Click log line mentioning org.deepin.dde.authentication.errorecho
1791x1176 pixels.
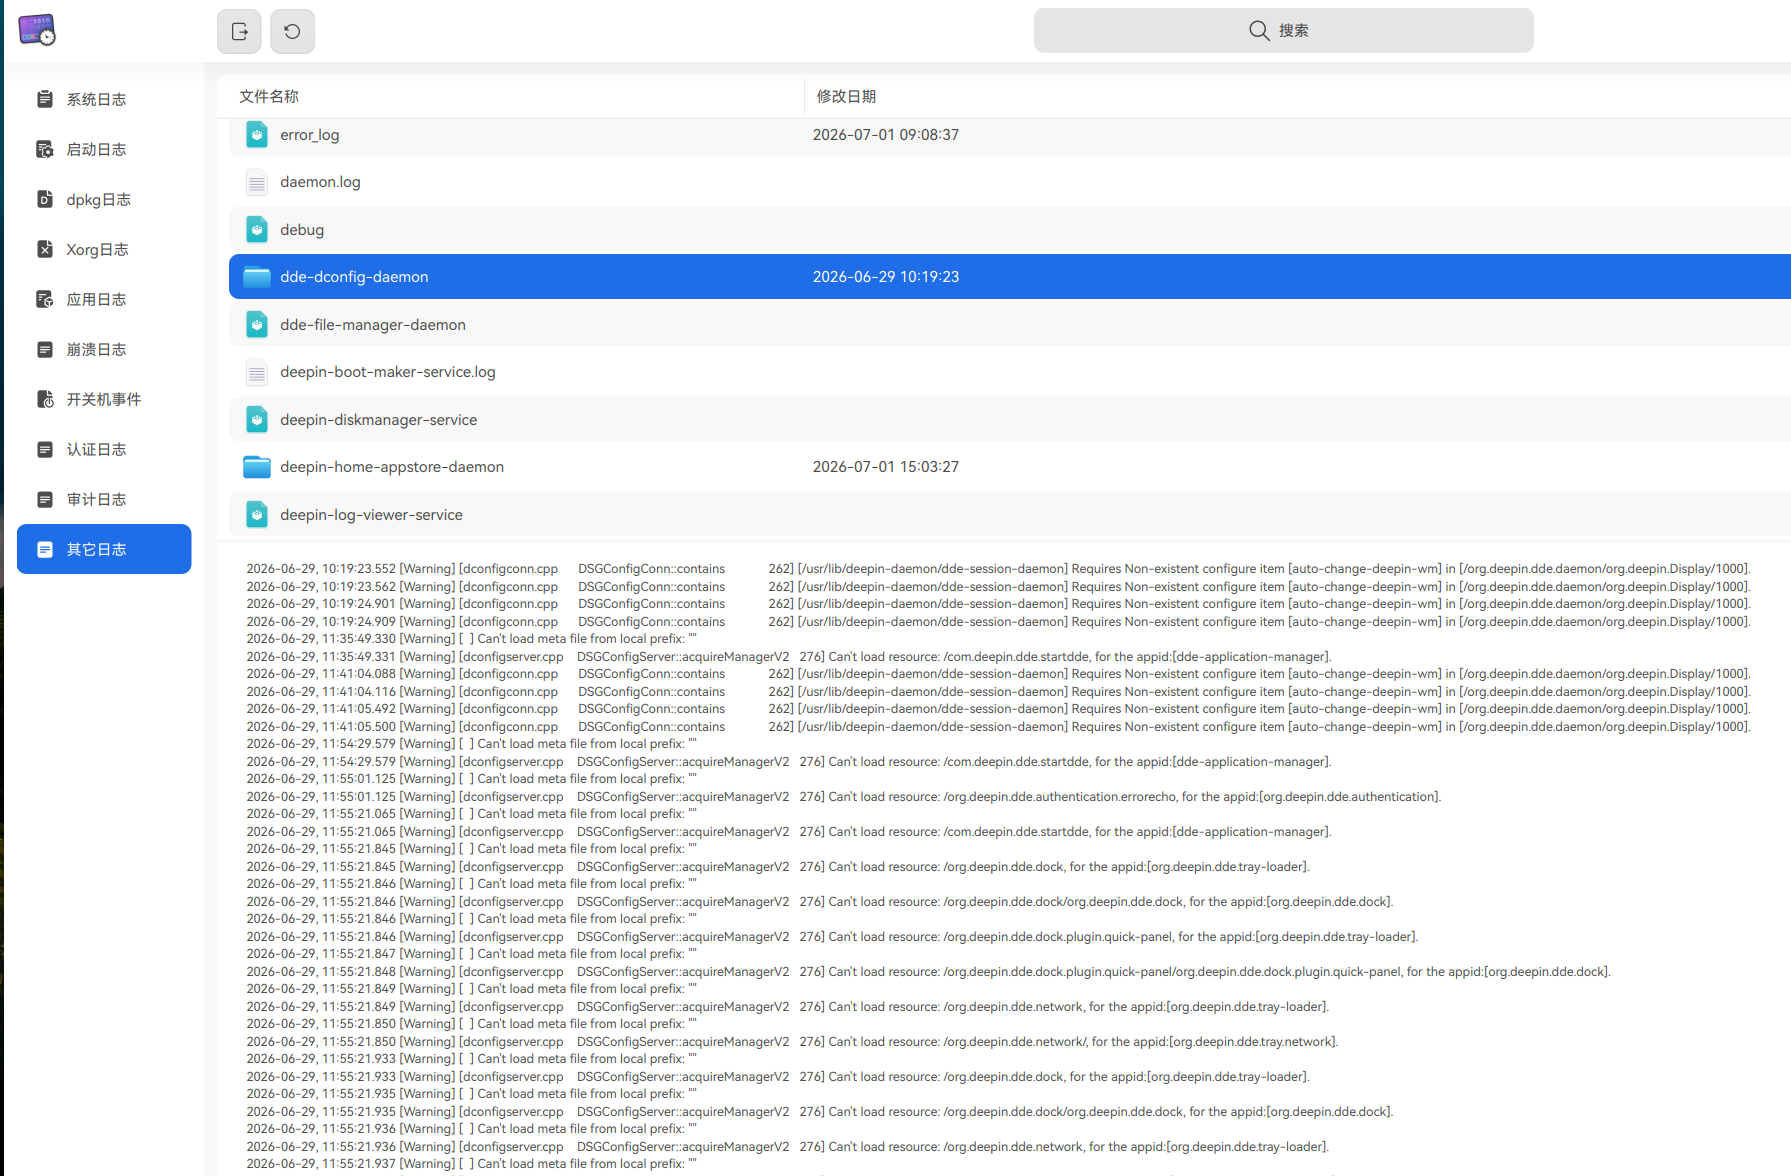tap(844, 797)
